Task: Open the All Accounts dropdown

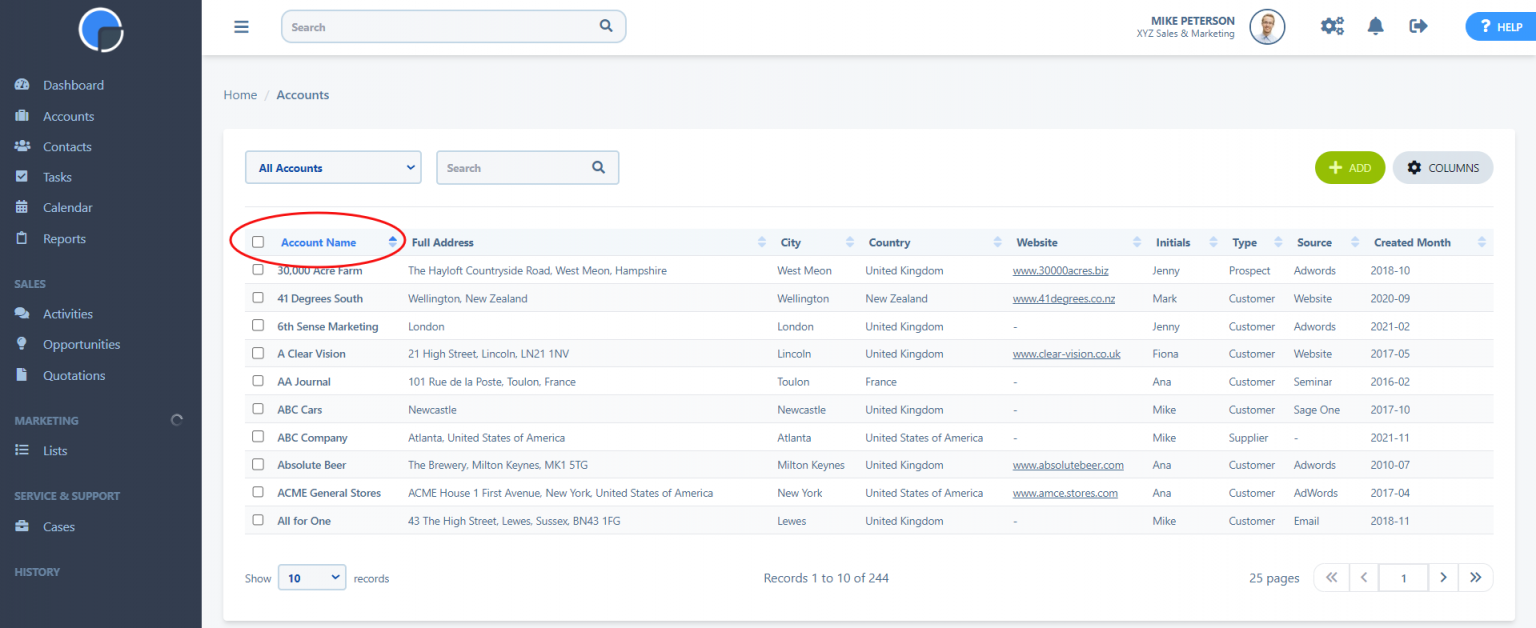Action: [333, 167]
